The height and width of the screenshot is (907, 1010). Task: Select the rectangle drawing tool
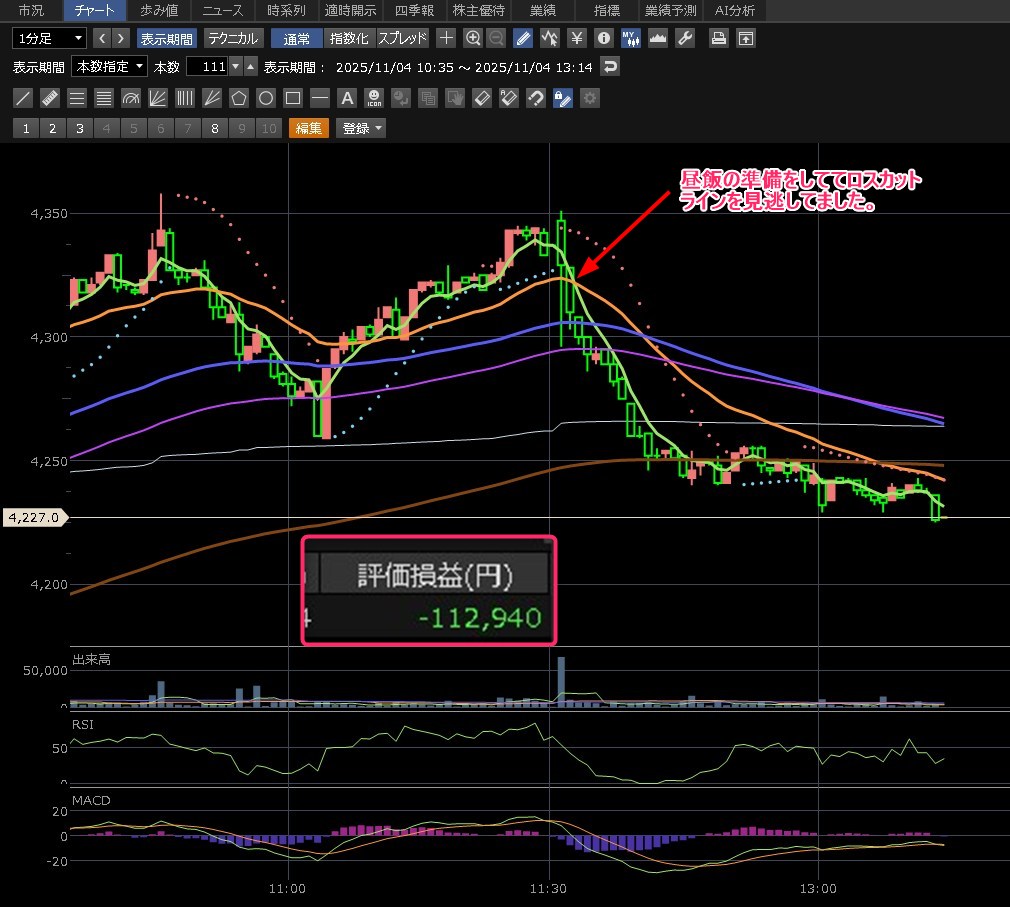(x=293, y=98)
